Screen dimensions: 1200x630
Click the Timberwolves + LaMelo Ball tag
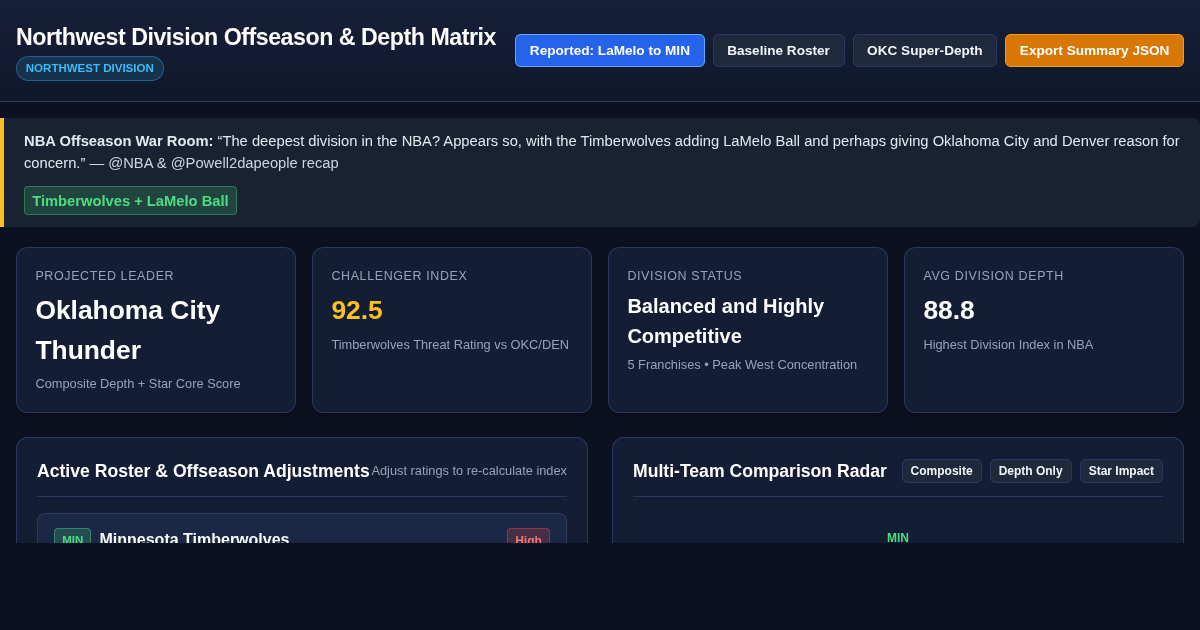point(130,200)
